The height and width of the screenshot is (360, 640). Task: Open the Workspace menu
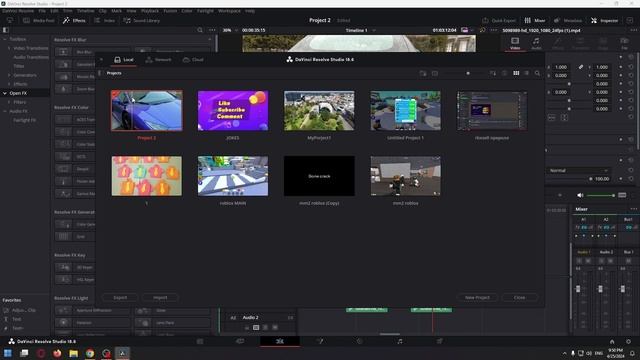point(229,11)
